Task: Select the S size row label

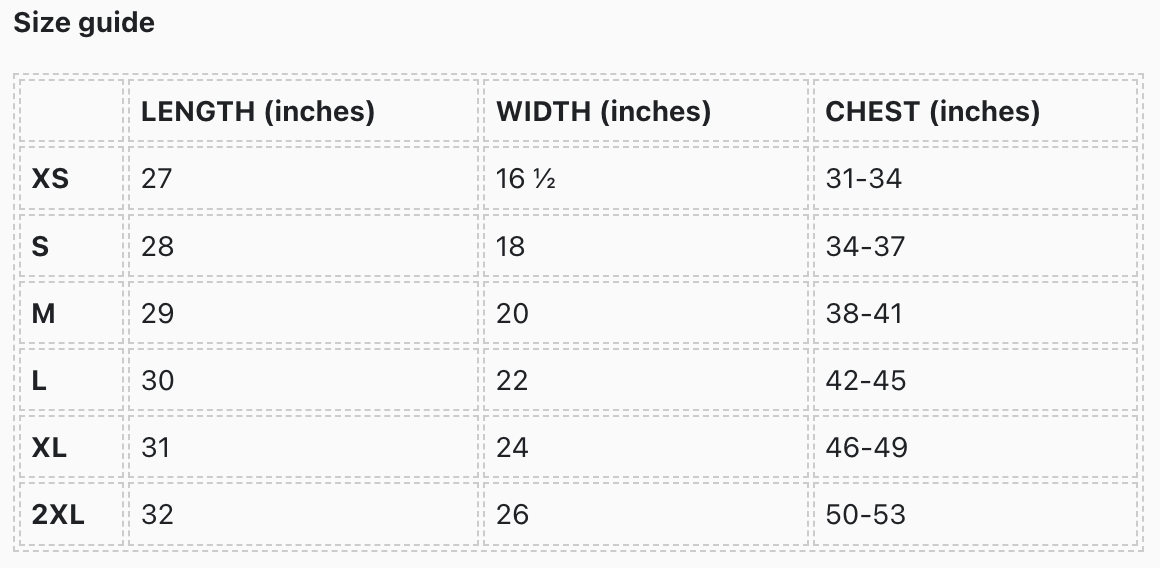Action: point(40,246)
